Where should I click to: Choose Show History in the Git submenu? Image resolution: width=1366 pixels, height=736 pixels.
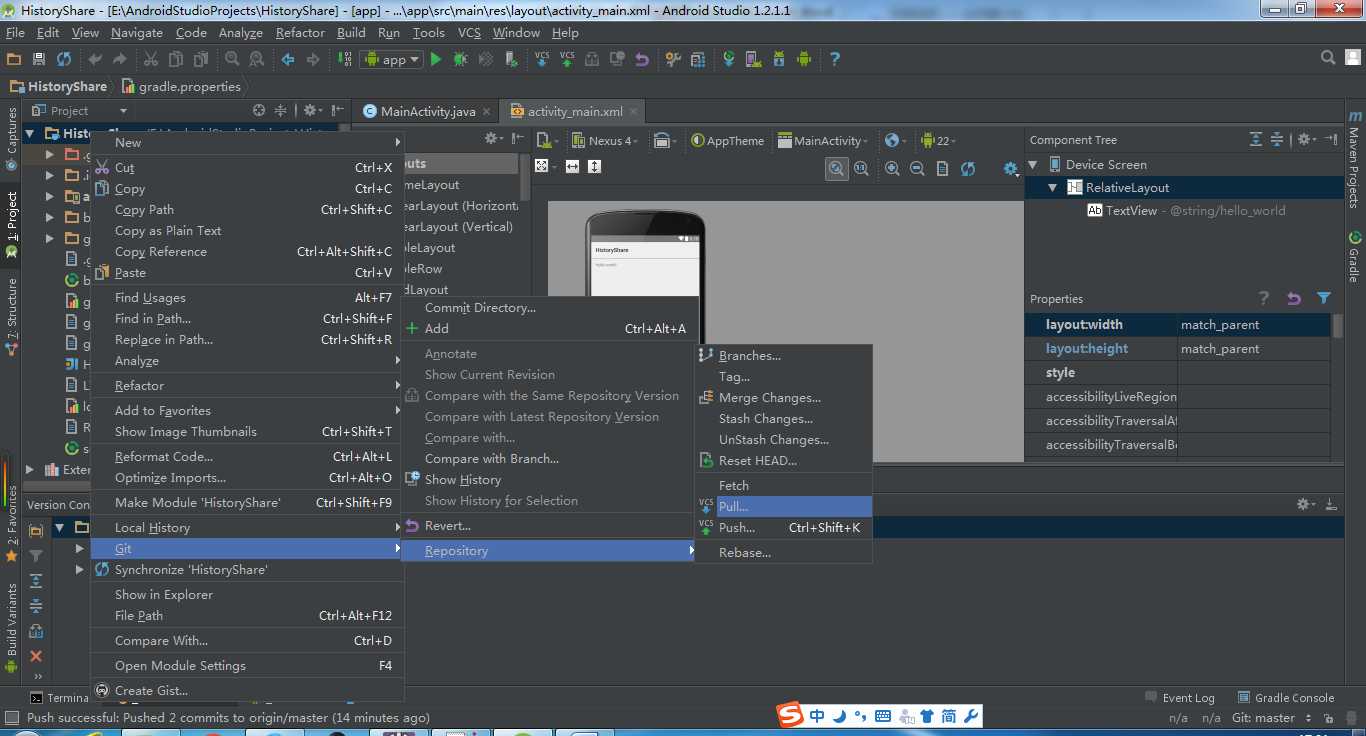549,479
